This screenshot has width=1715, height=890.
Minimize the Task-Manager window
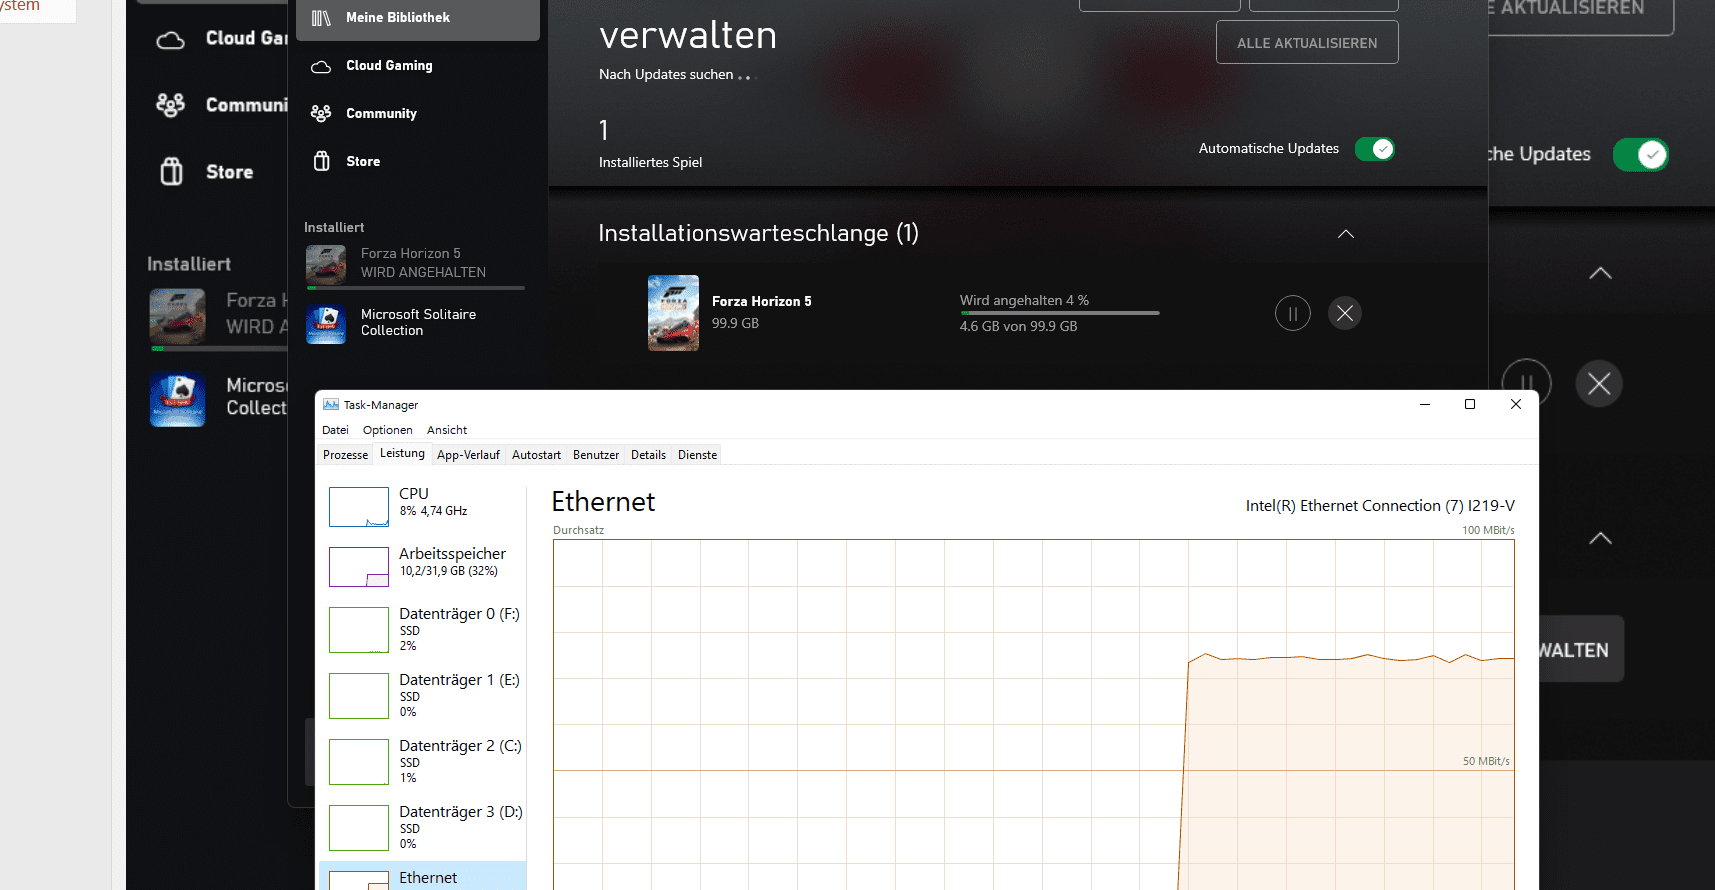pos(1425,404)
